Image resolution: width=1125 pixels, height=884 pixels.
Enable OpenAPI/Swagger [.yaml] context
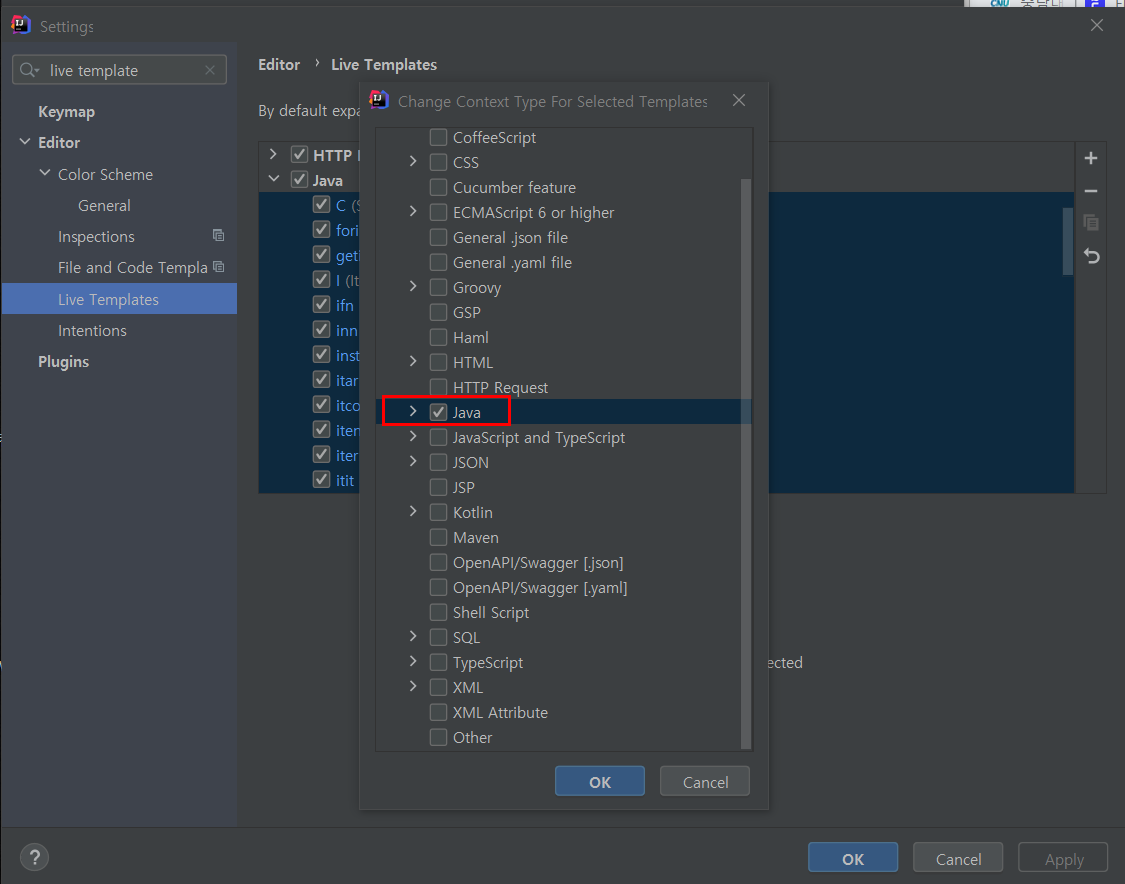coord(438,588)
